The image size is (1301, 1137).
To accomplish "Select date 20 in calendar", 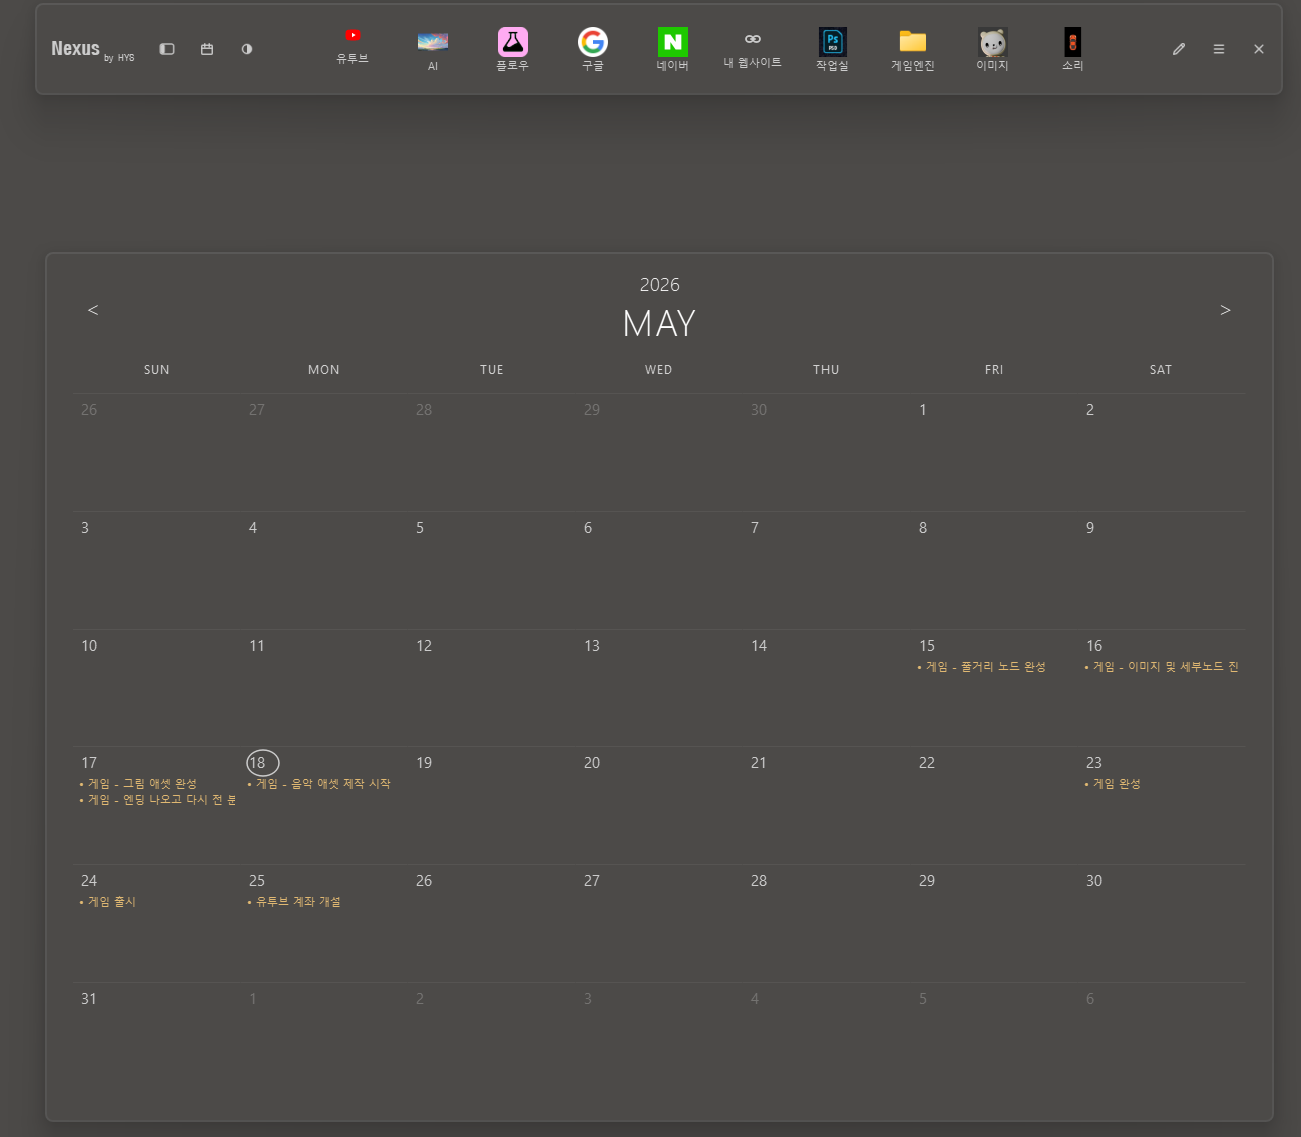I will (592, 763).
